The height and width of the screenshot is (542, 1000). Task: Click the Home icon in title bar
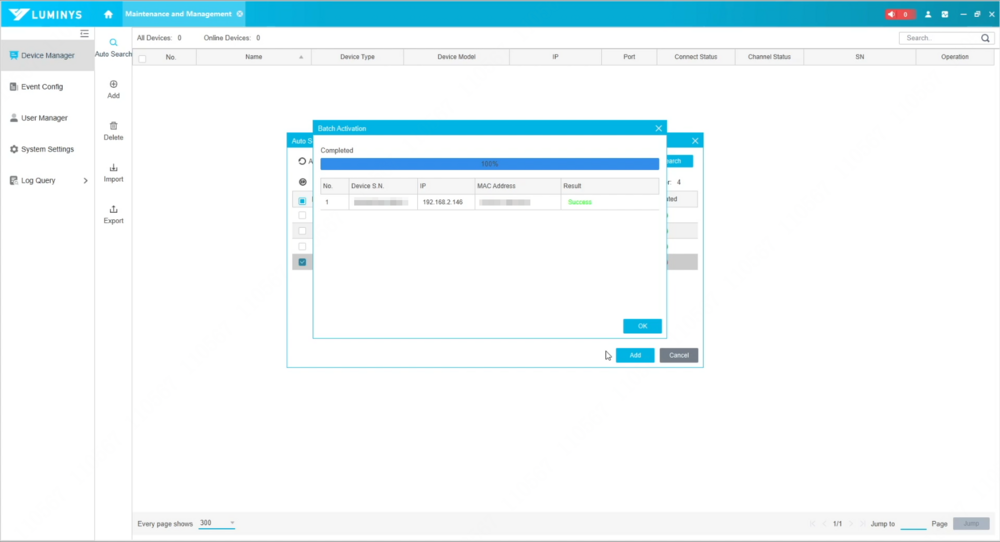click(x=108, y=14)
